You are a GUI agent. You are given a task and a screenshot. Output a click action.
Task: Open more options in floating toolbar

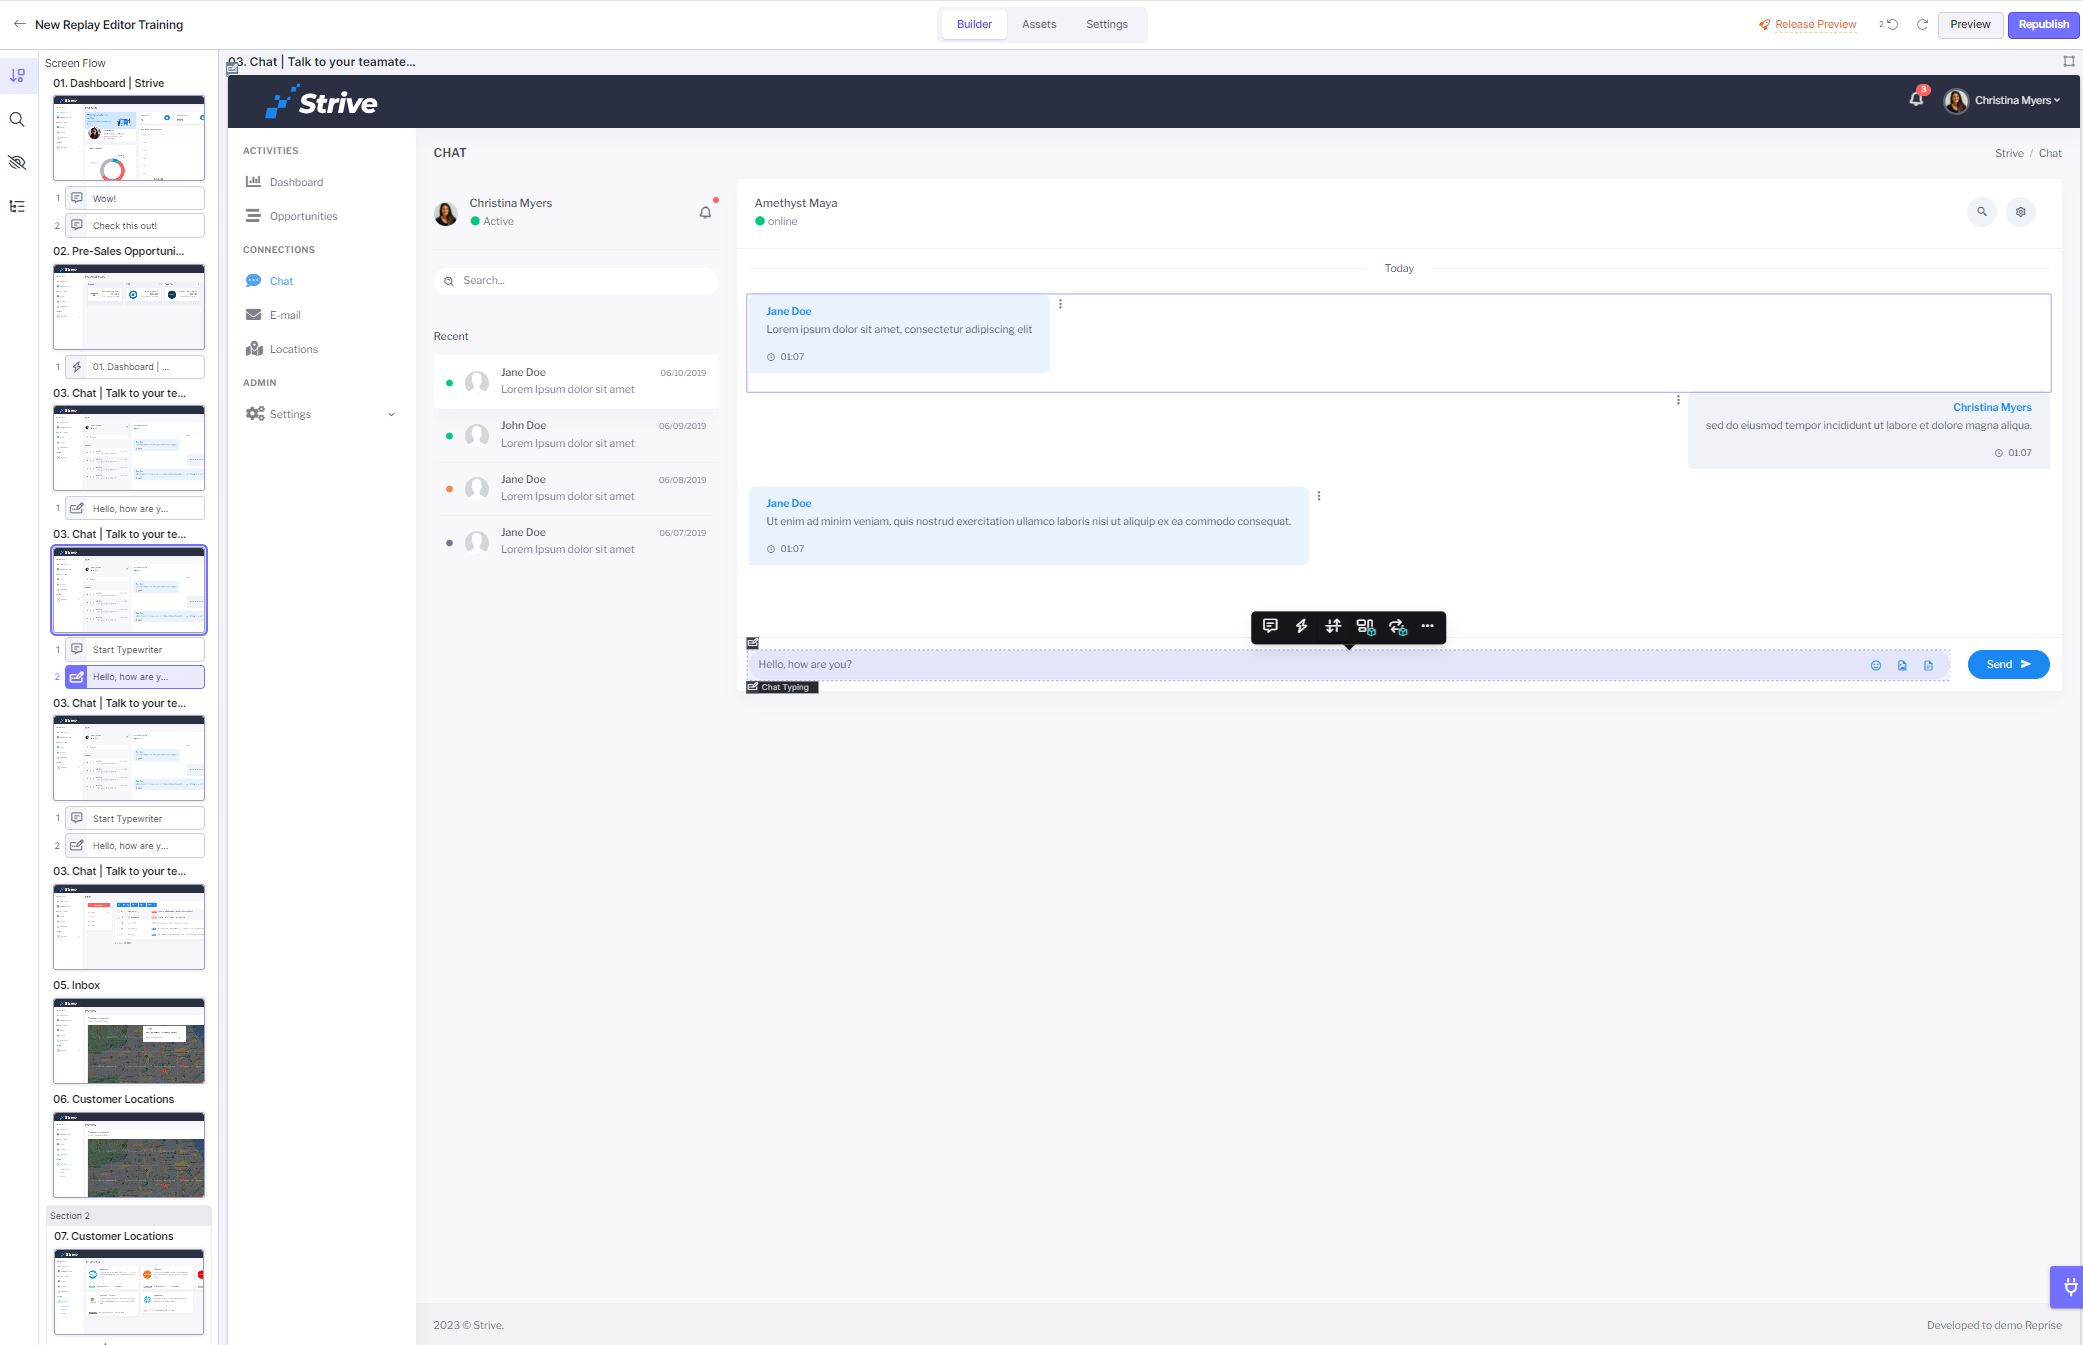pyautogui.click(x=1427, y=626)
